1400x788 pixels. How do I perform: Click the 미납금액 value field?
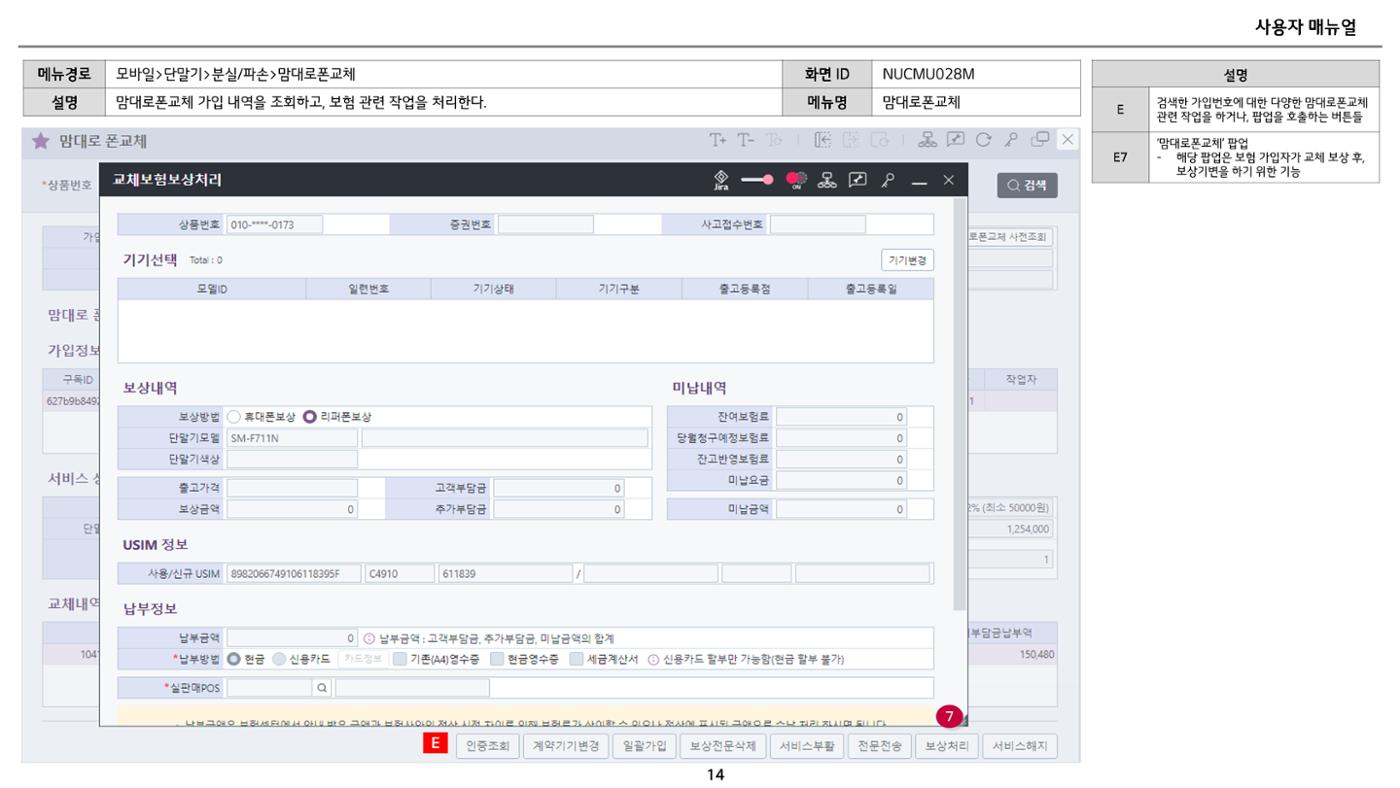841,509
